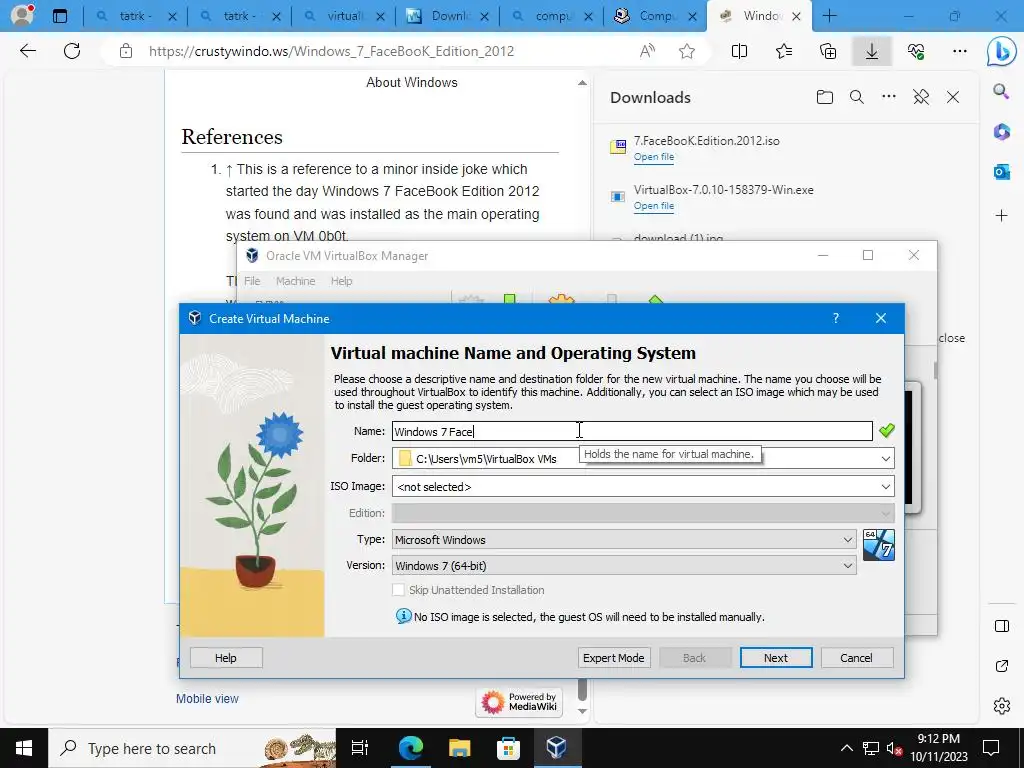Screen dimensions: 1024x768
Task: Add page to favorites star icon
Action: 686,51
